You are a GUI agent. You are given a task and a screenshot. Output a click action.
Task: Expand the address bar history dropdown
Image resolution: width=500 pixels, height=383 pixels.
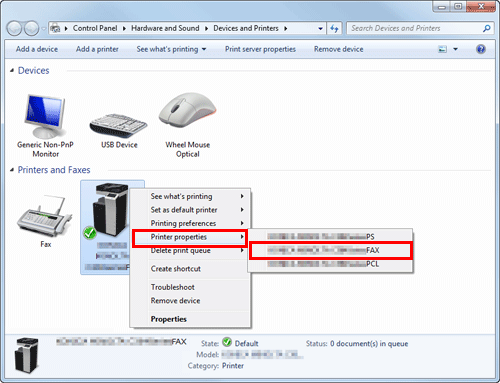[x=320, y=29]
